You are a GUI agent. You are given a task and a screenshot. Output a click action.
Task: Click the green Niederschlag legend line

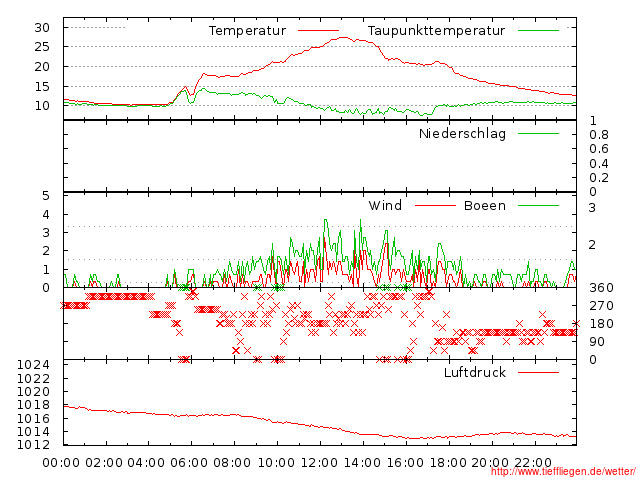(538, 133)
